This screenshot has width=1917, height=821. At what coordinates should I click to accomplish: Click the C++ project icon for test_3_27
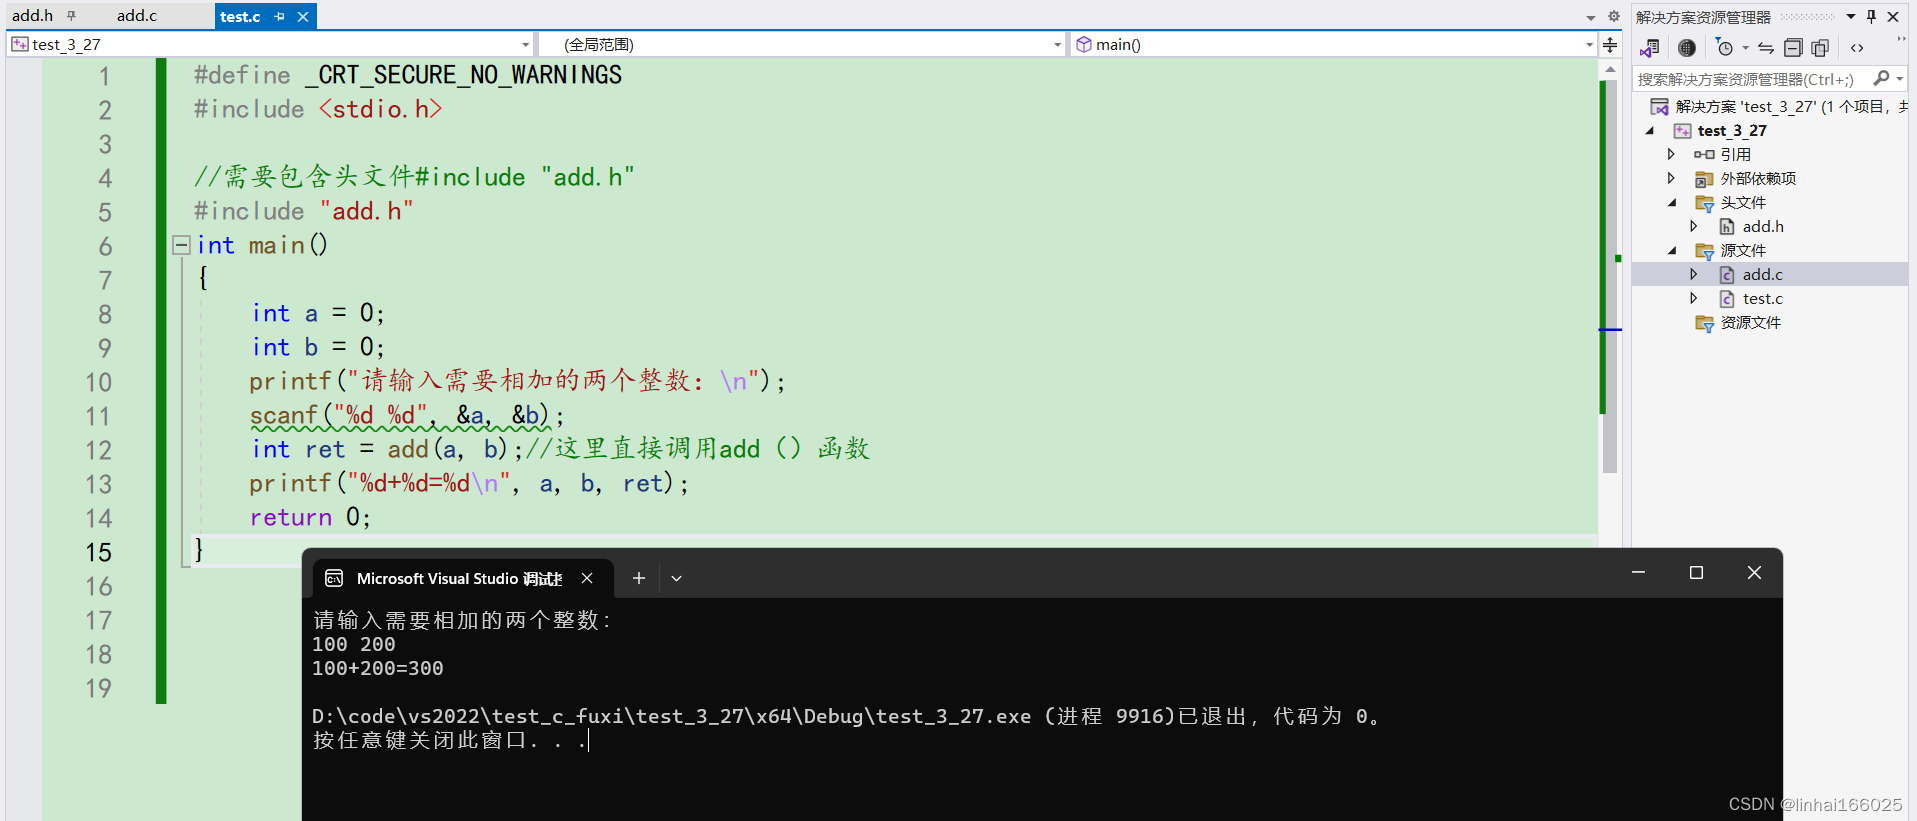point(1683,131)
